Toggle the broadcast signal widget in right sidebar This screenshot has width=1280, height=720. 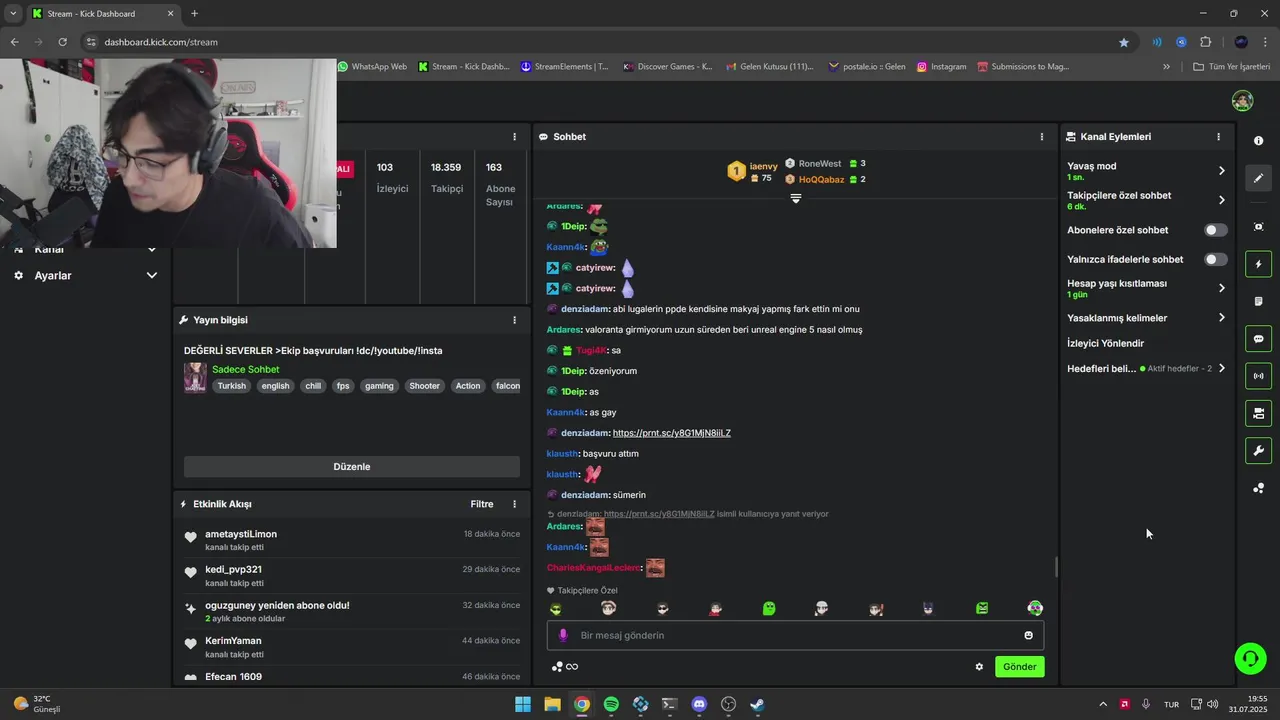pyautogui.click(x=1258, y=376)
